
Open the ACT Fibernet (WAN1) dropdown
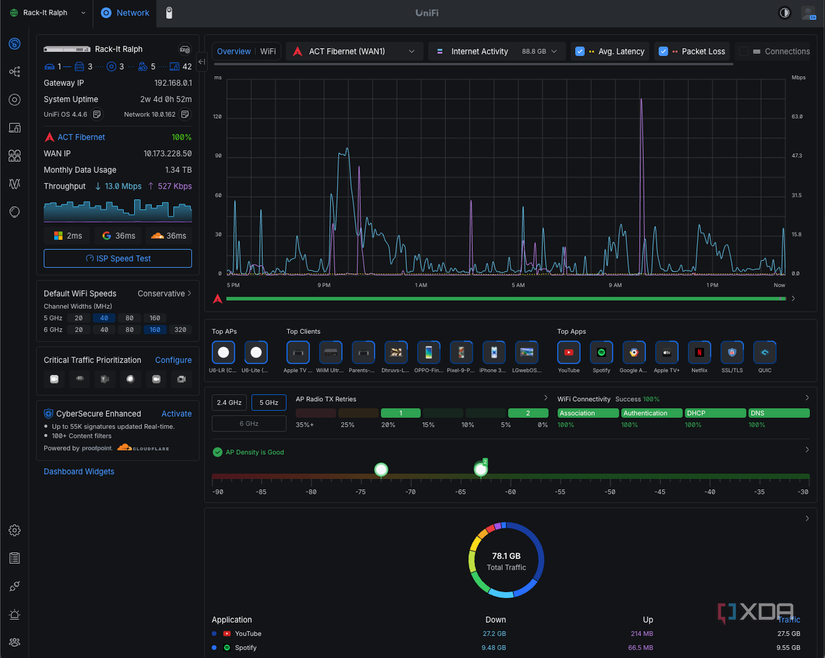358,51
